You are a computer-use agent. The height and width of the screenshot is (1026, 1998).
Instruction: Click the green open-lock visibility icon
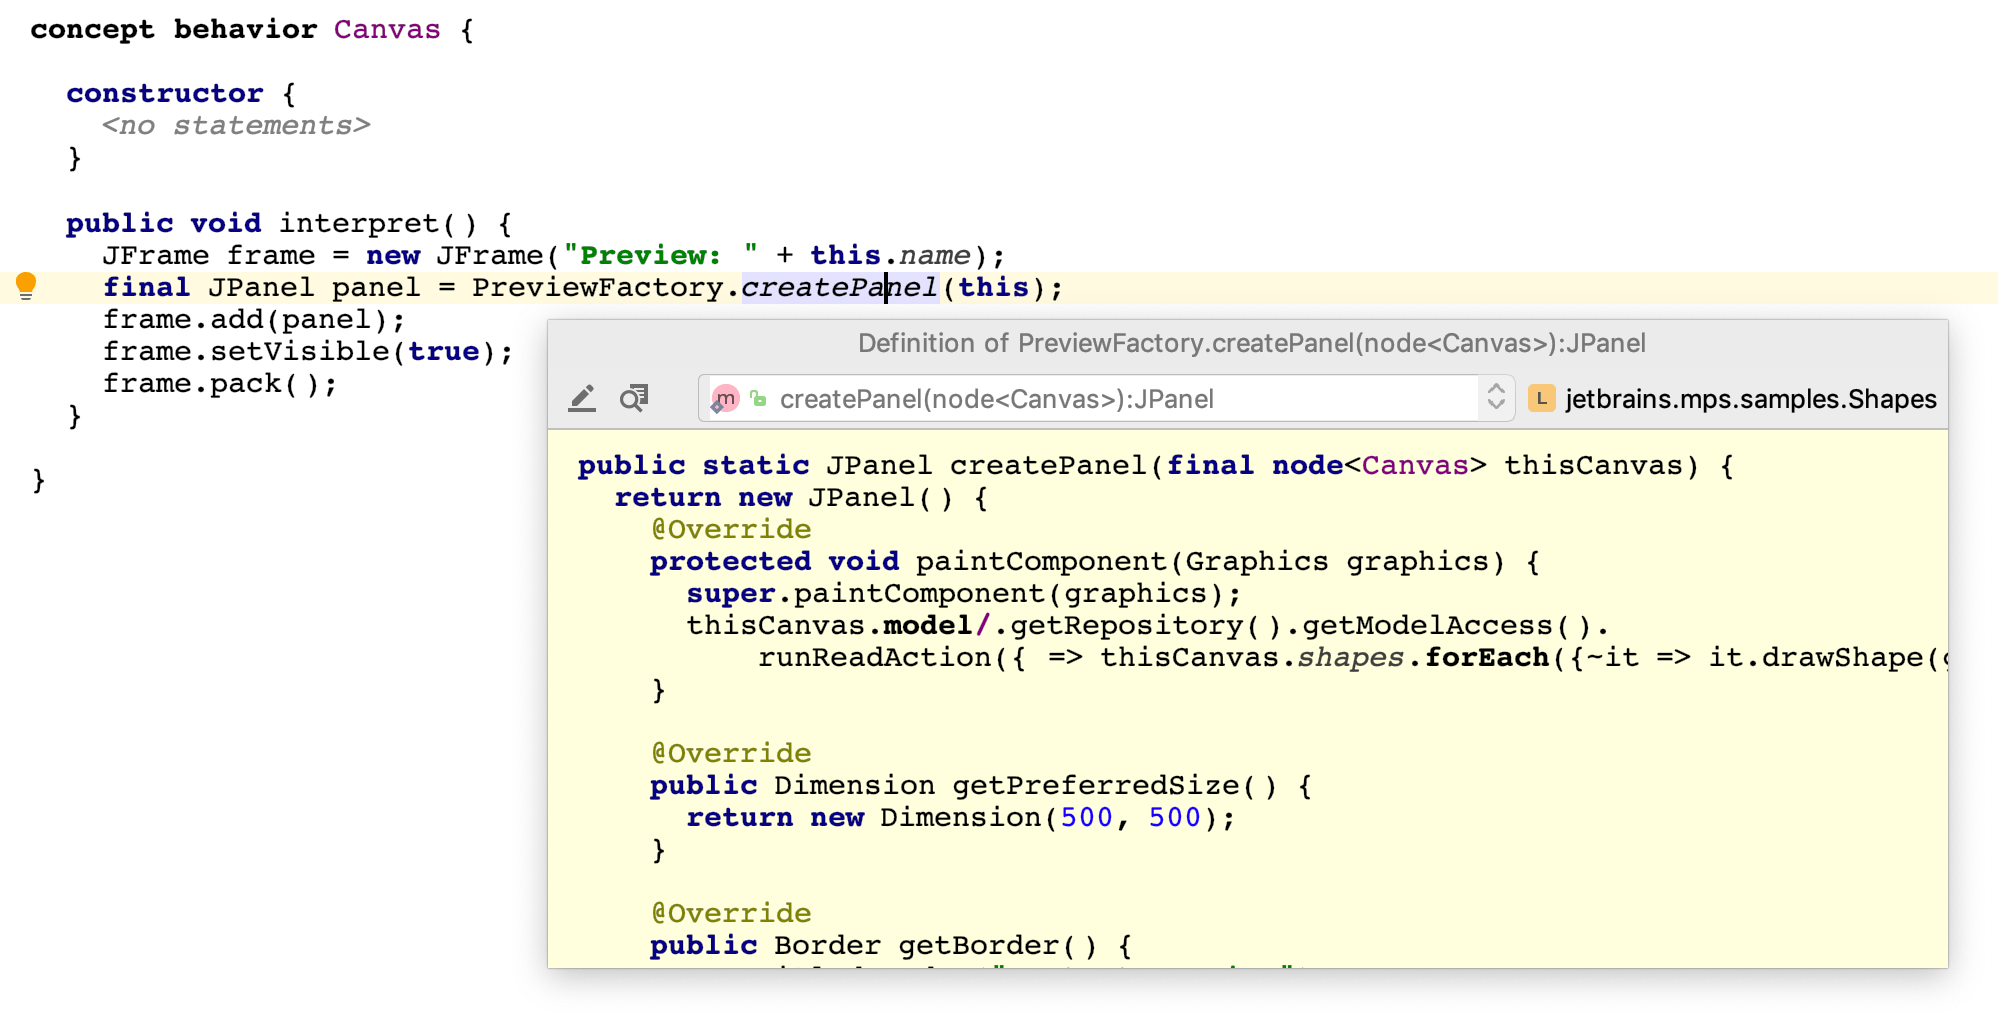point(759,399)
